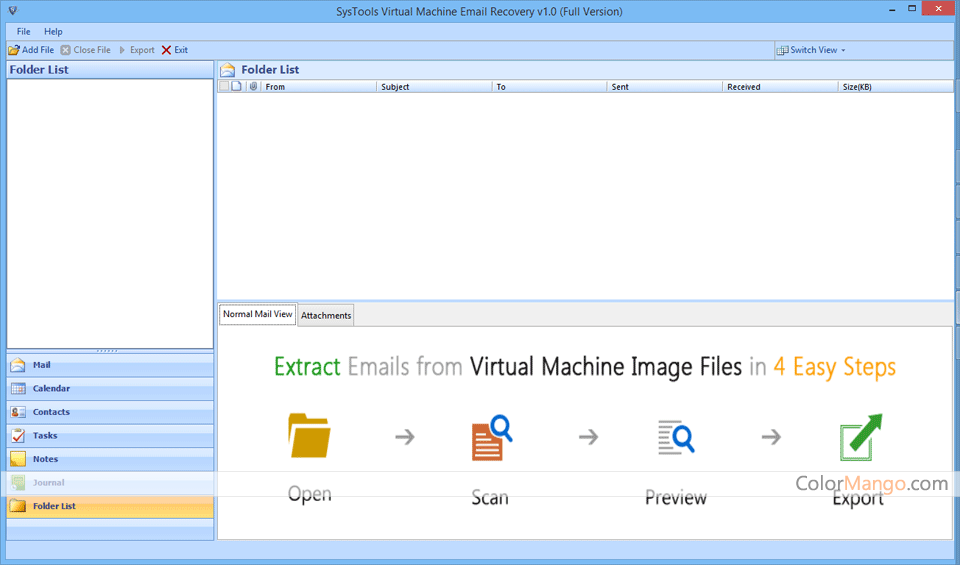Click the Export toolbar arrow icon

[x=123, y=50]
